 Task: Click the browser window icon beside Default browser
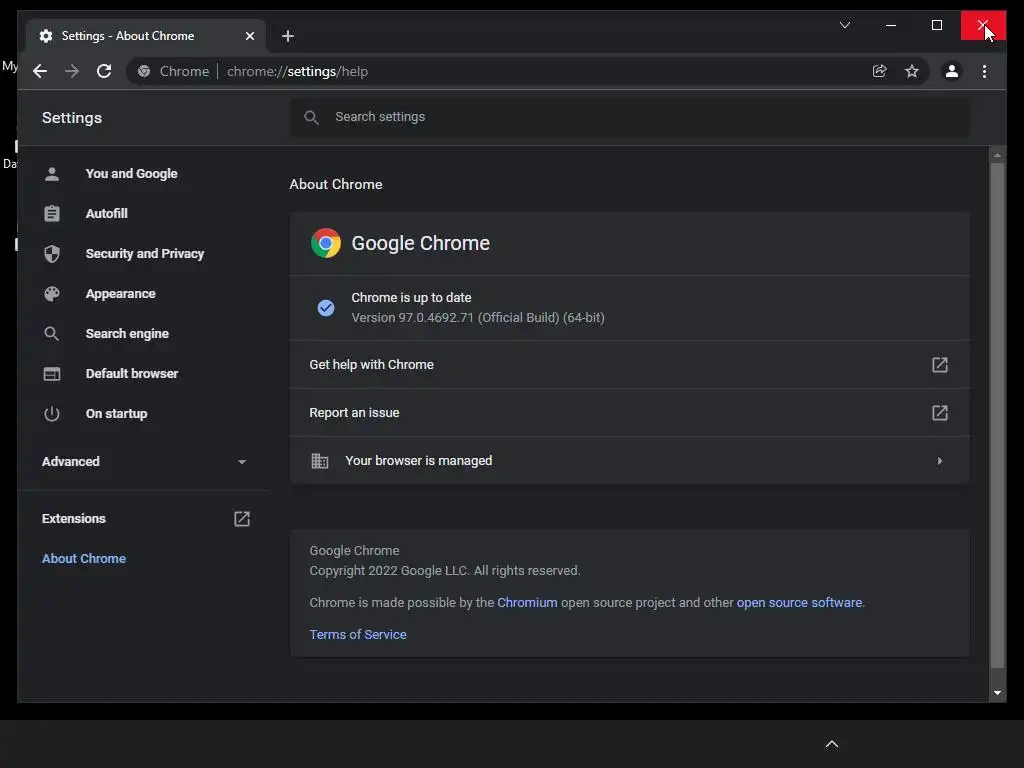point(52,374)
